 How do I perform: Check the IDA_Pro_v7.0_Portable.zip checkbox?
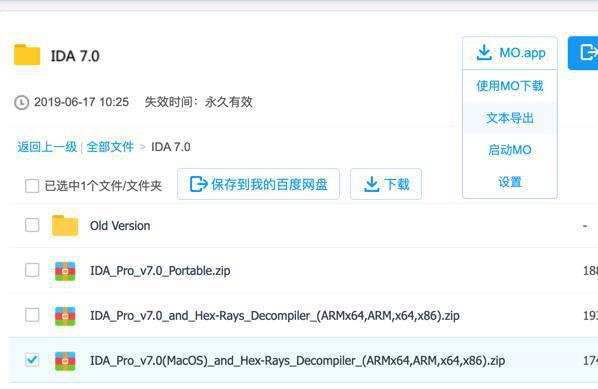32,270
